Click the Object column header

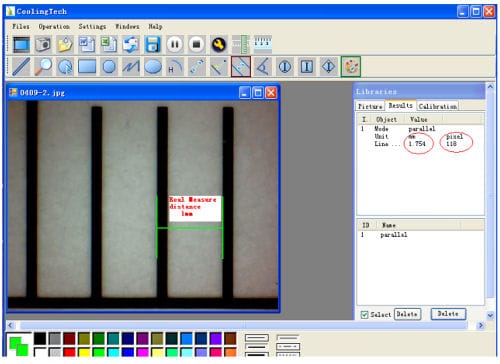(387, 119)
